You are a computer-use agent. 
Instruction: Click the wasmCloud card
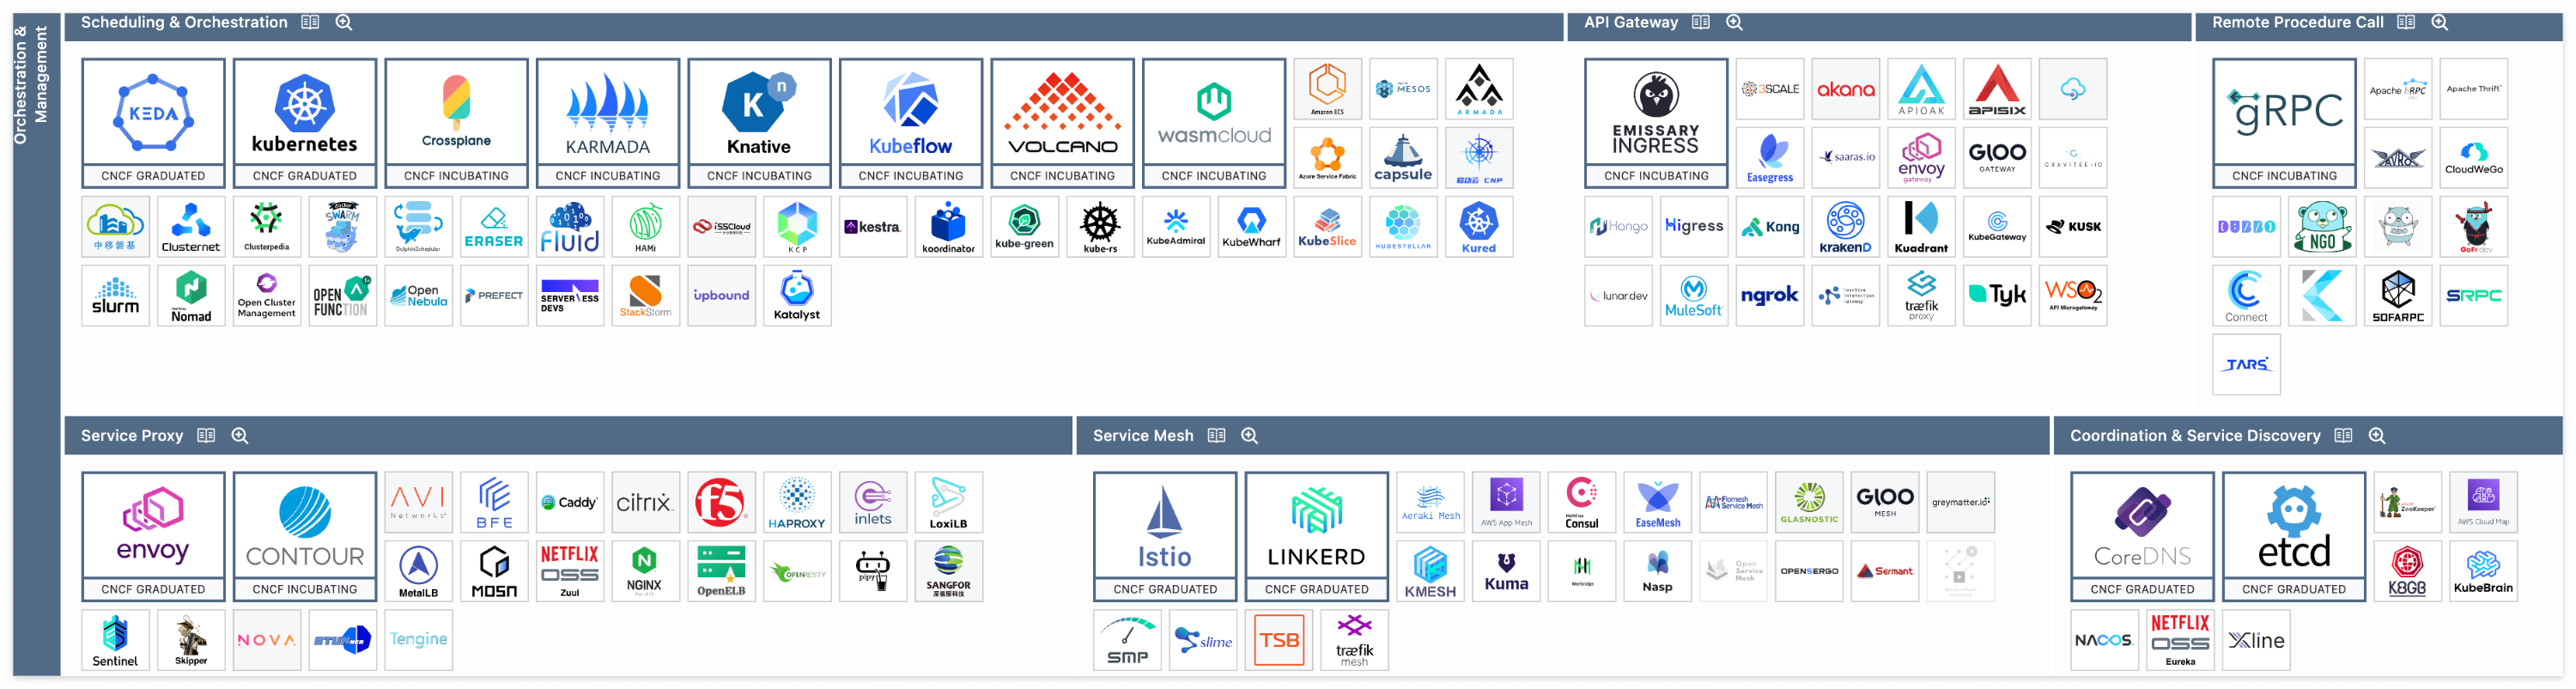click(x=1214, y=123)
